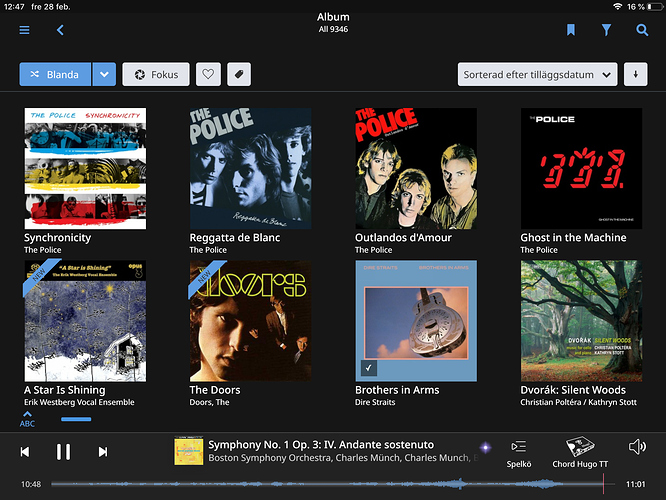666x500 pixels.
Task: Open the Spelkö play queue
Action: coord(519,454)
